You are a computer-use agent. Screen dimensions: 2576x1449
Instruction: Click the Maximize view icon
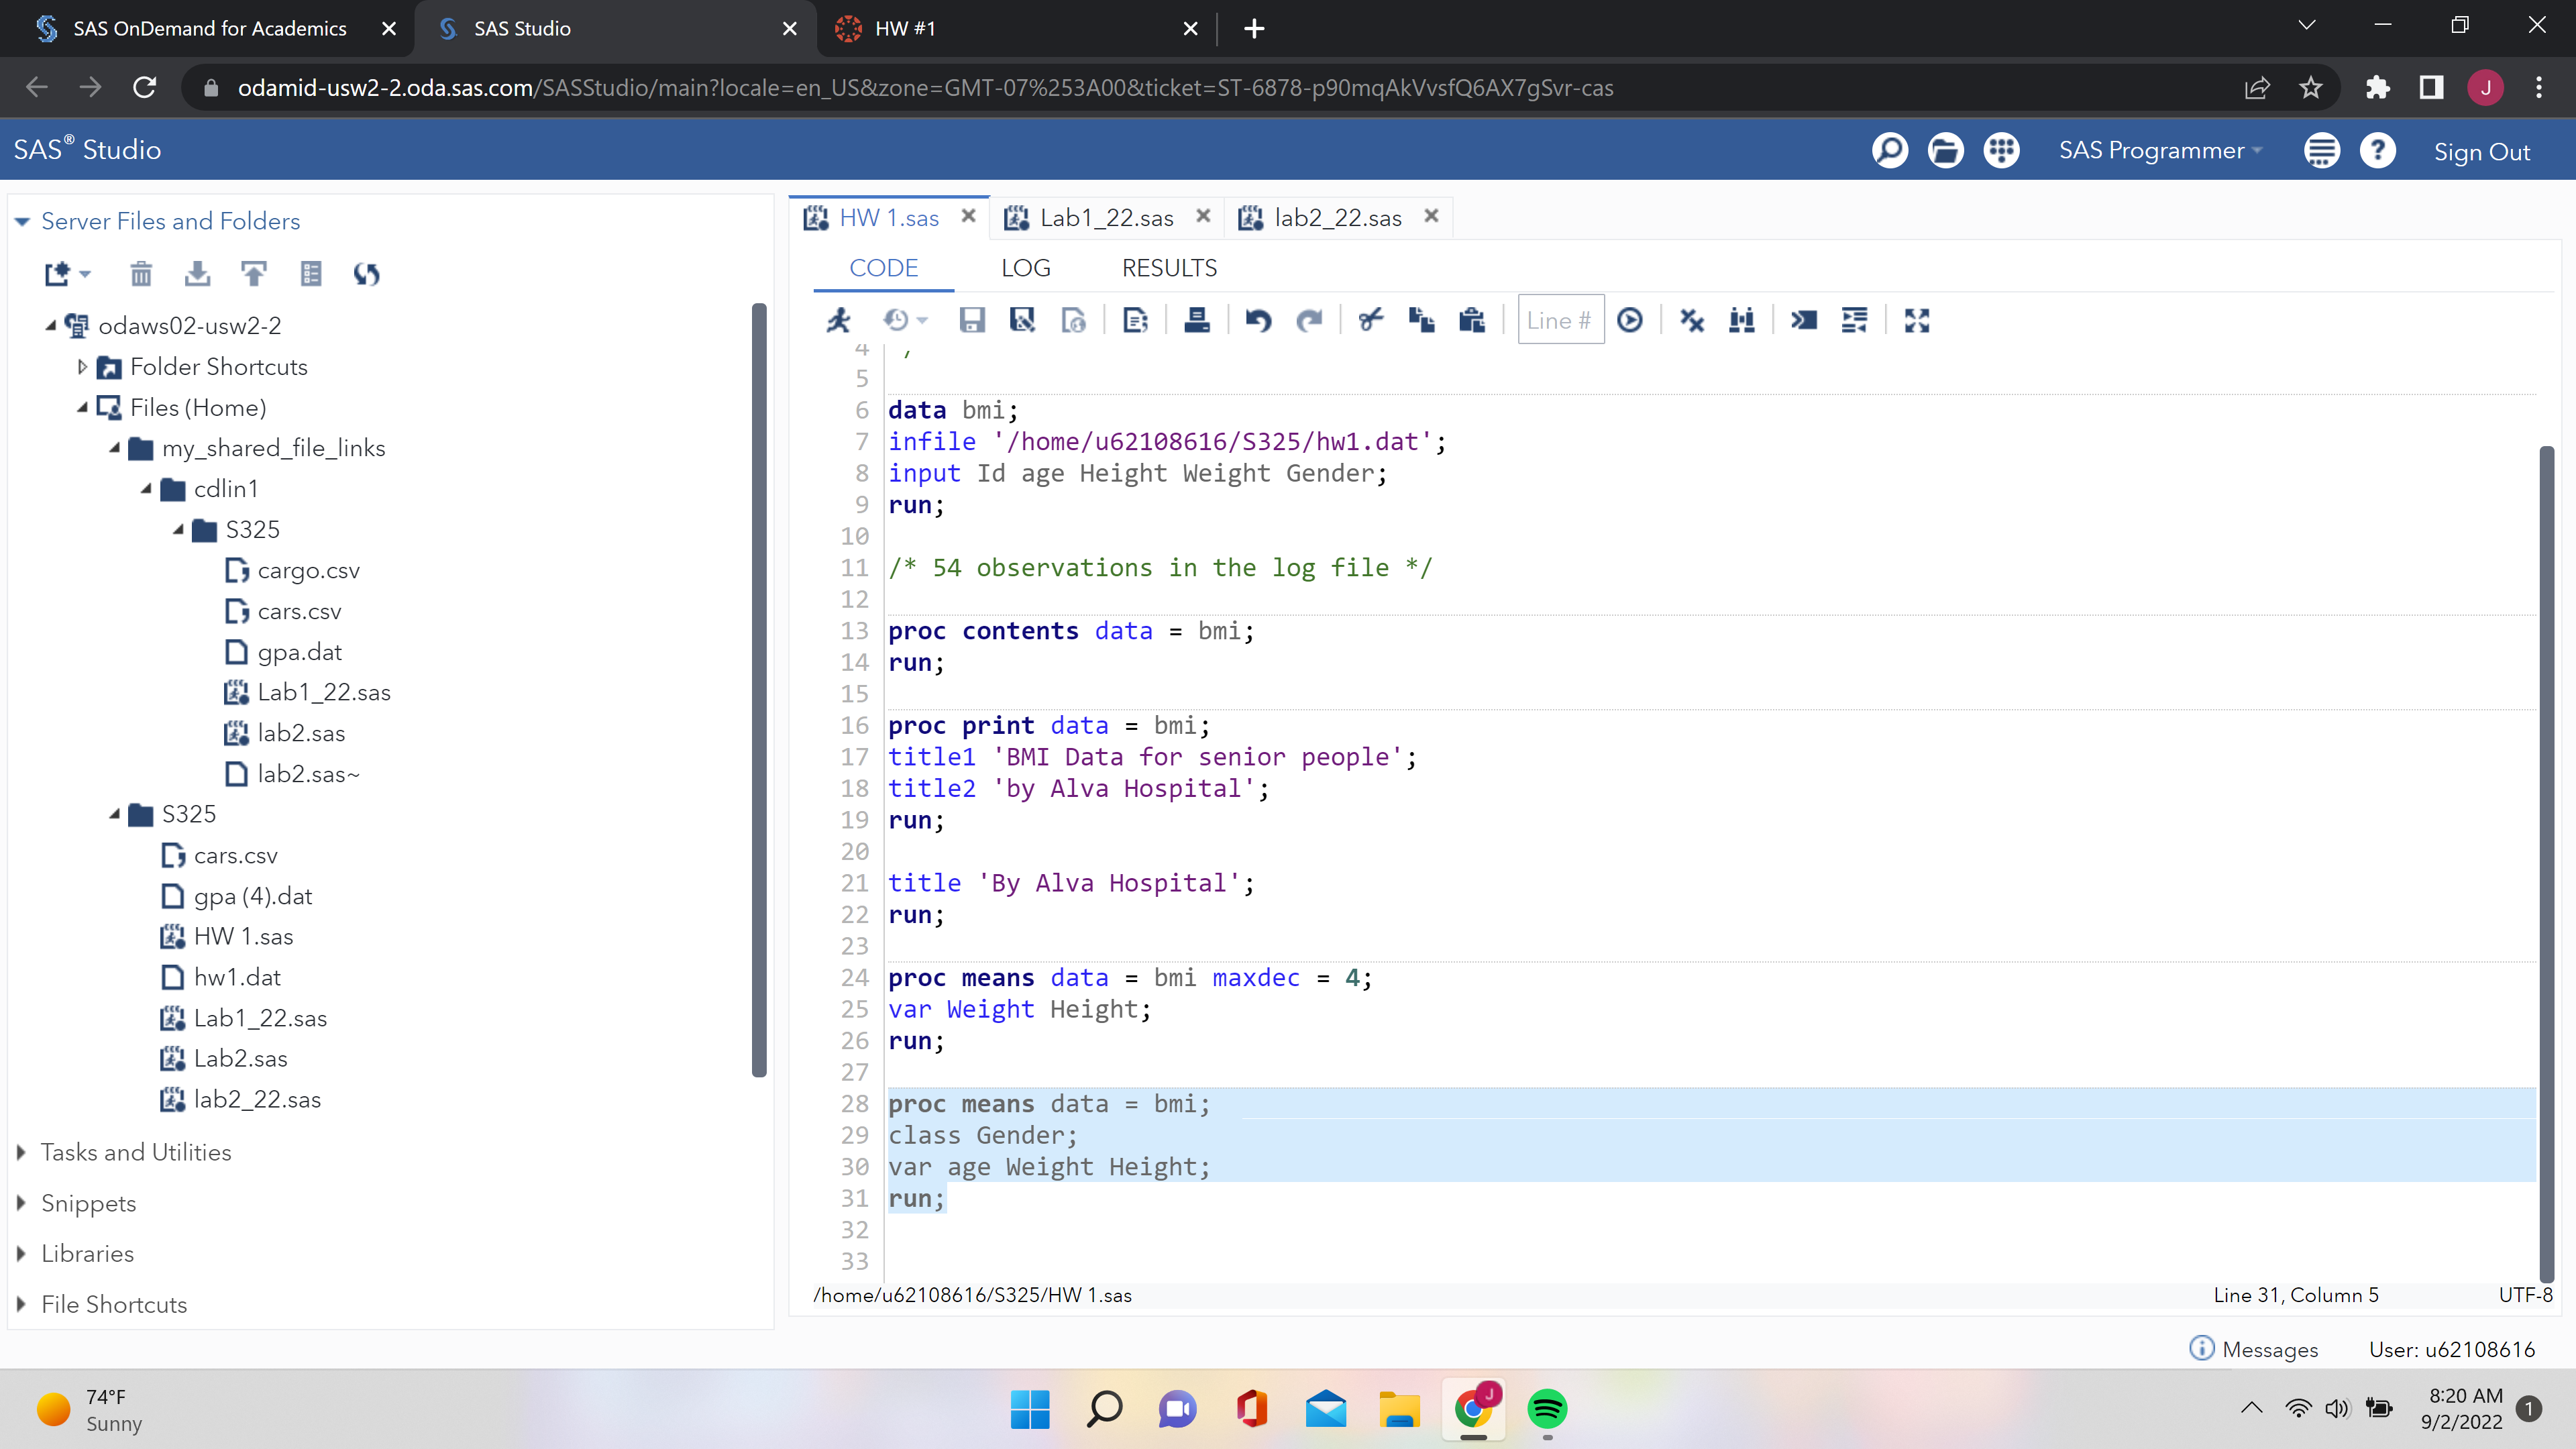click(1916, 320)
